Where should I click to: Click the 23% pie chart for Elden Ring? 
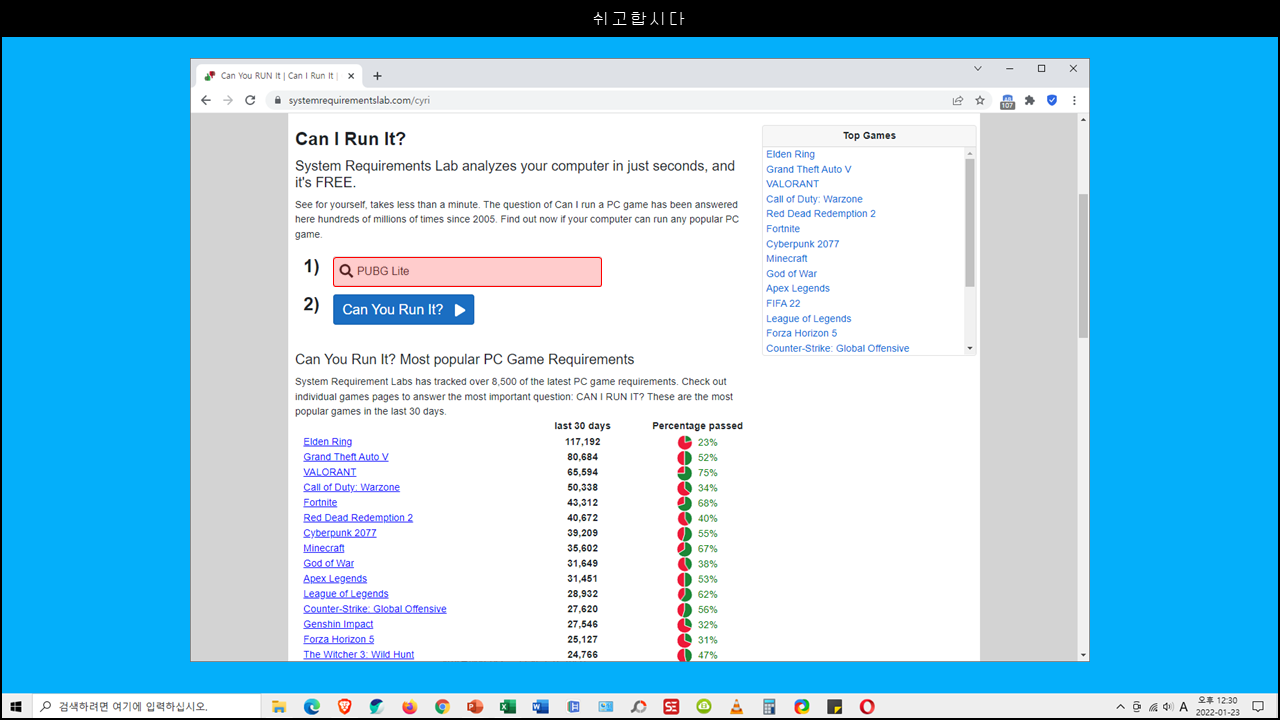click(x=685, y=442)
